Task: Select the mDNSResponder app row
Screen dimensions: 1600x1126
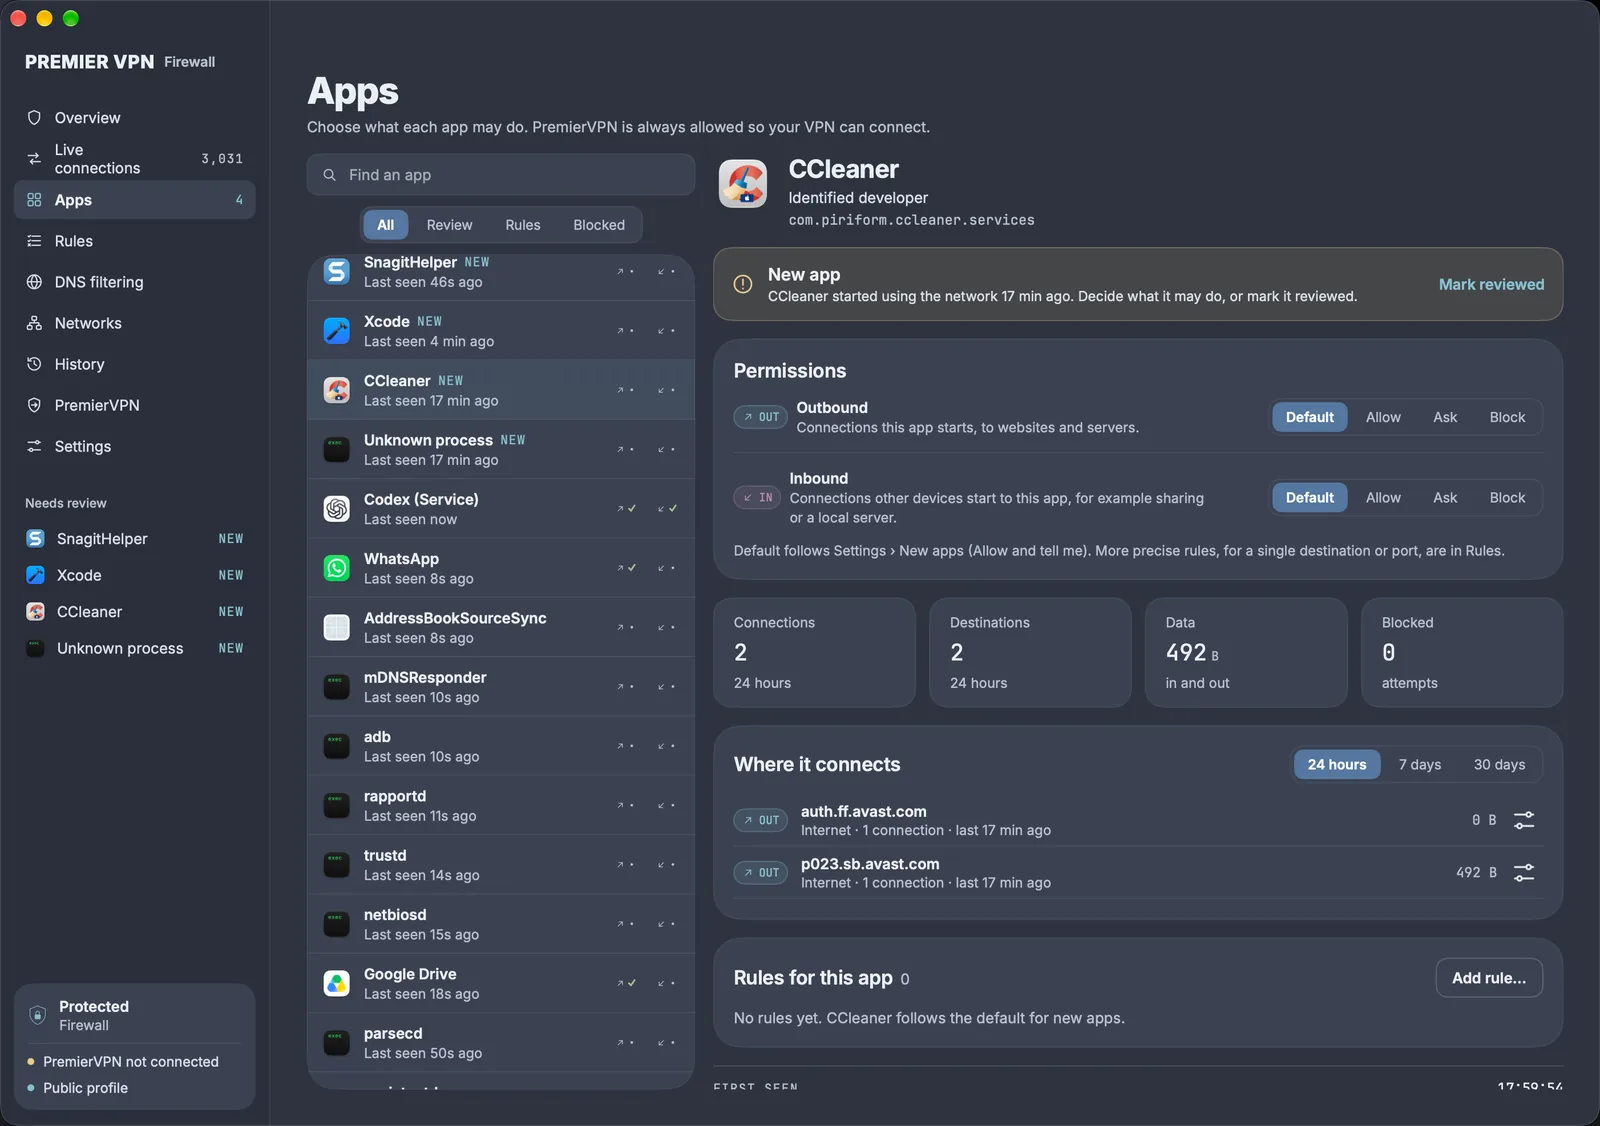Action: (501, 687)
